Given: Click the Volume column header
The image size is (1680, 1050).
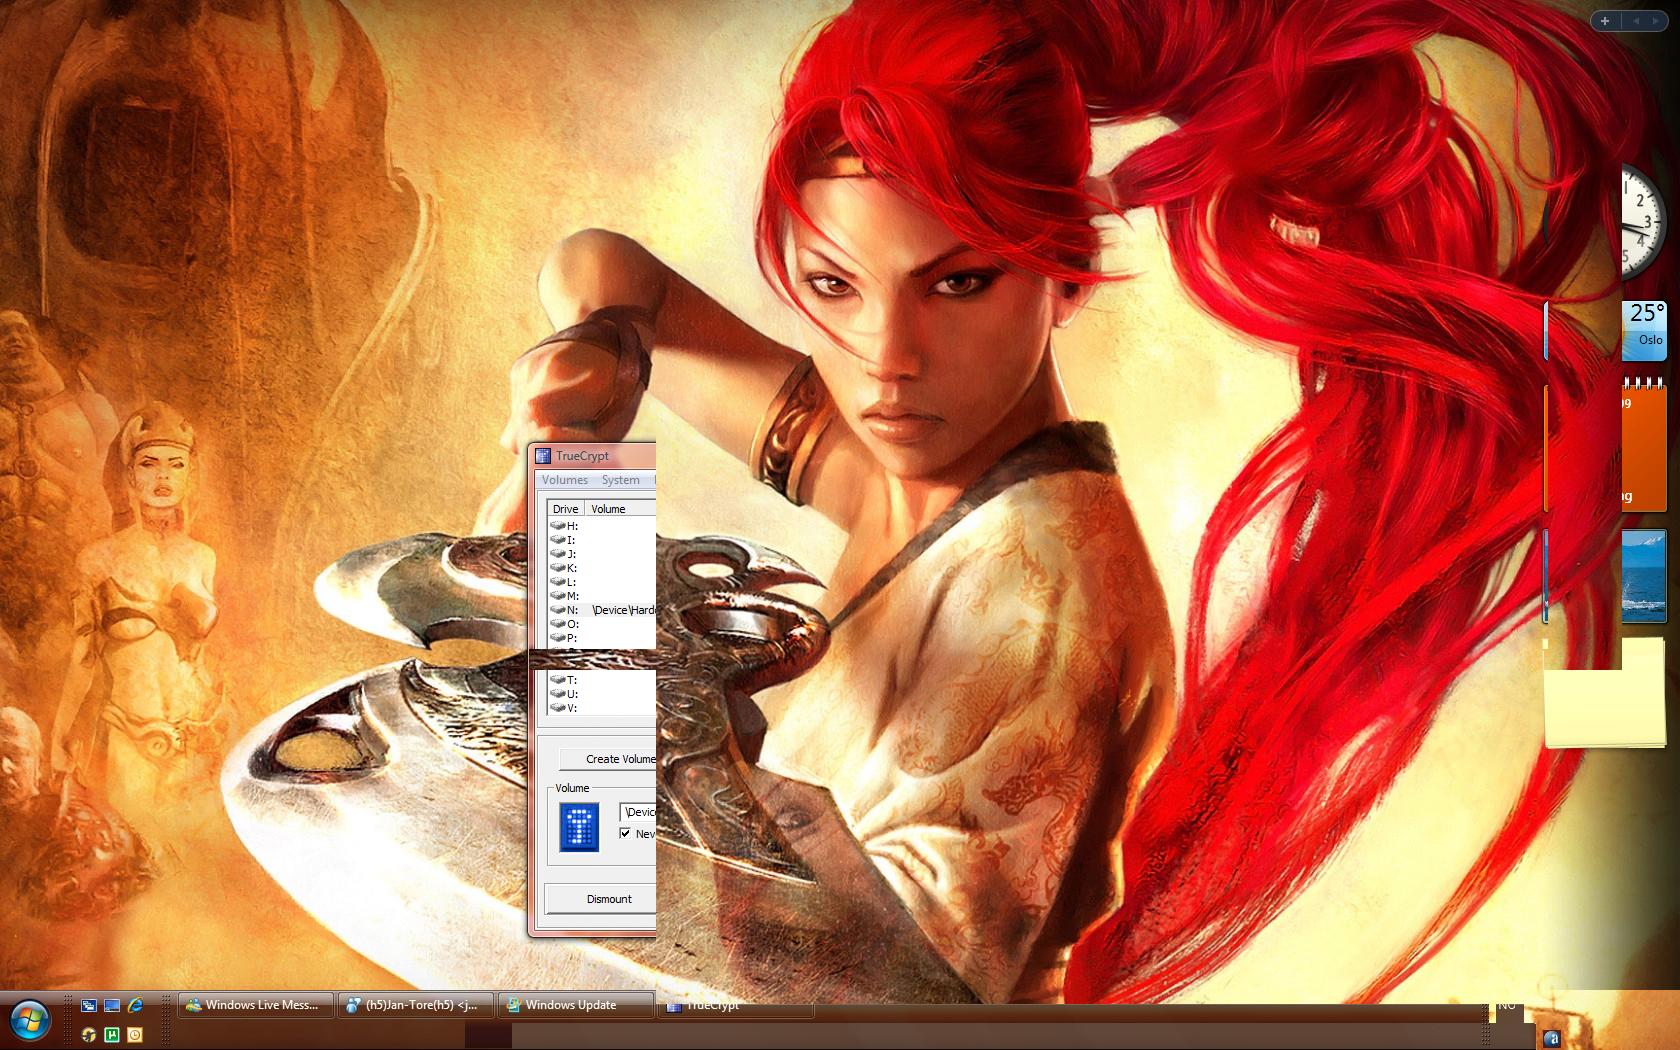Looking at the screenshot, I should tap(620, 509).
